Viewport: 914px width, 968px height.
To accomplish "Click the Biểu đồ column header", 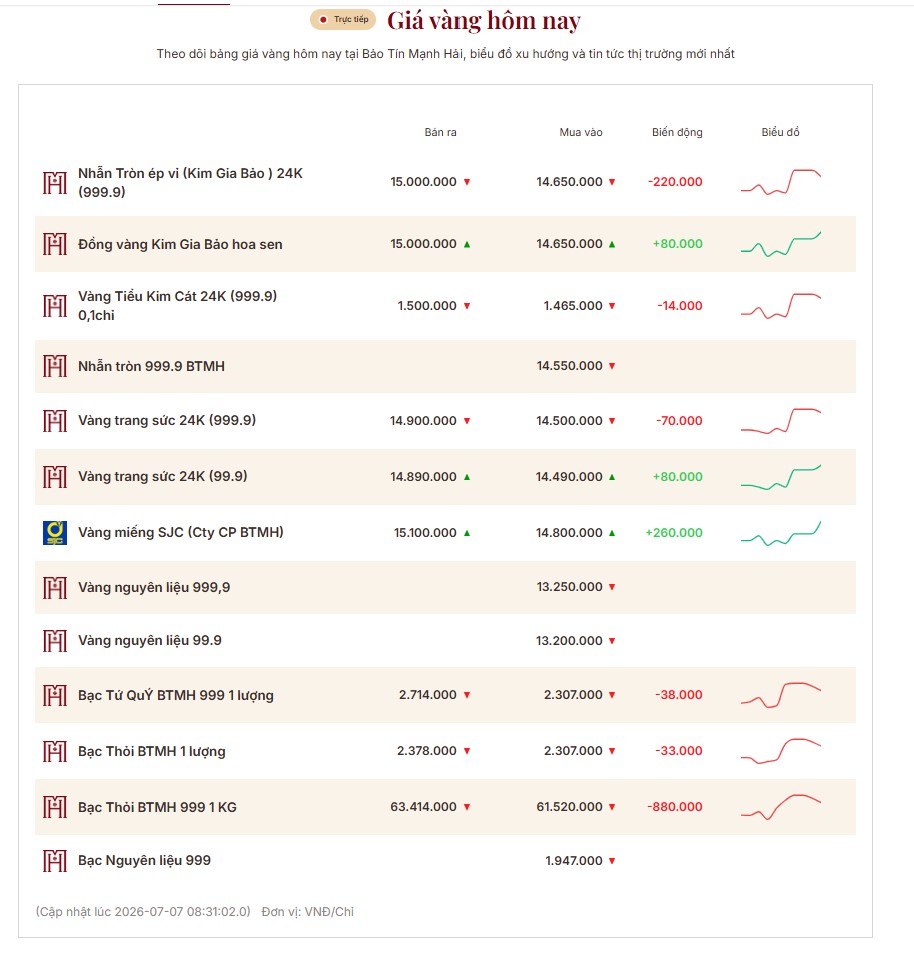I will 781,132.
